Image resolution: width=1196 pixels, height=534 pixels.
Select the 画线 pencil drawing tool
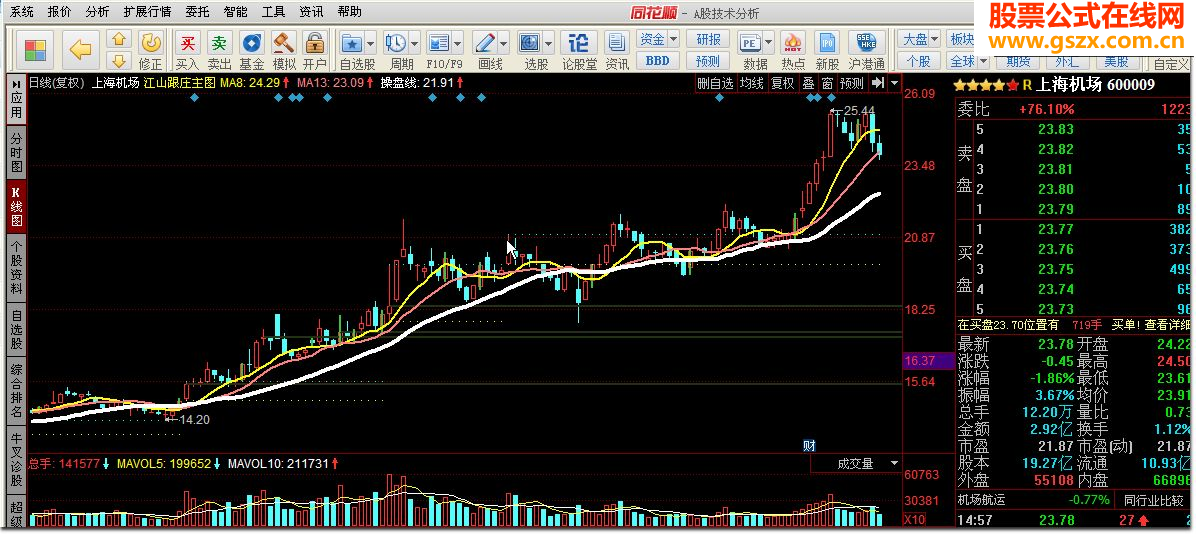coord(484,43)
